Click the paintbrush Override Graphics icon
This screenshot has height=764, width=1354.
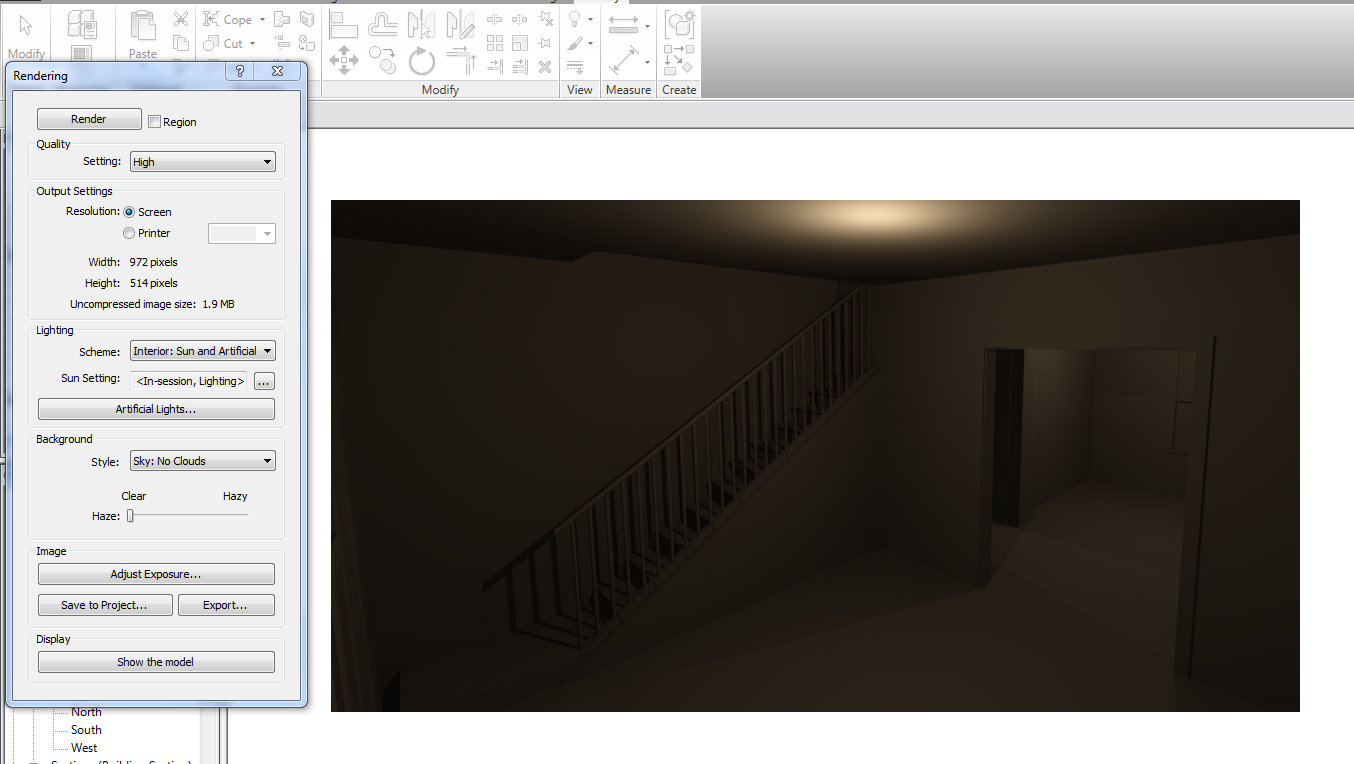pos(575,44)
